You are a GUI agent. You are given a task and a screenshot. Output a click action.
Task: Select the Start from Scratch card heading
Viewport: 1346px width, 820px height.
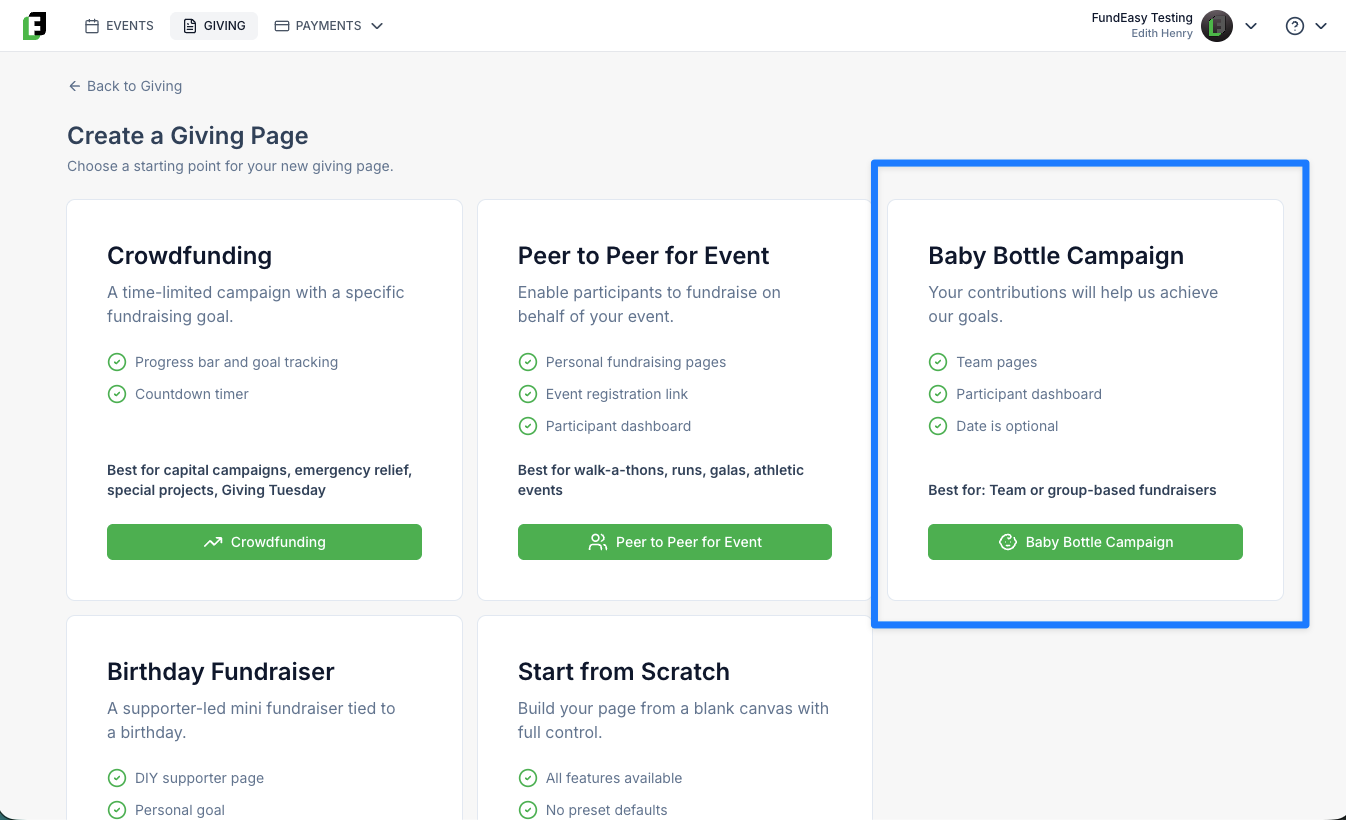(624, 672)
